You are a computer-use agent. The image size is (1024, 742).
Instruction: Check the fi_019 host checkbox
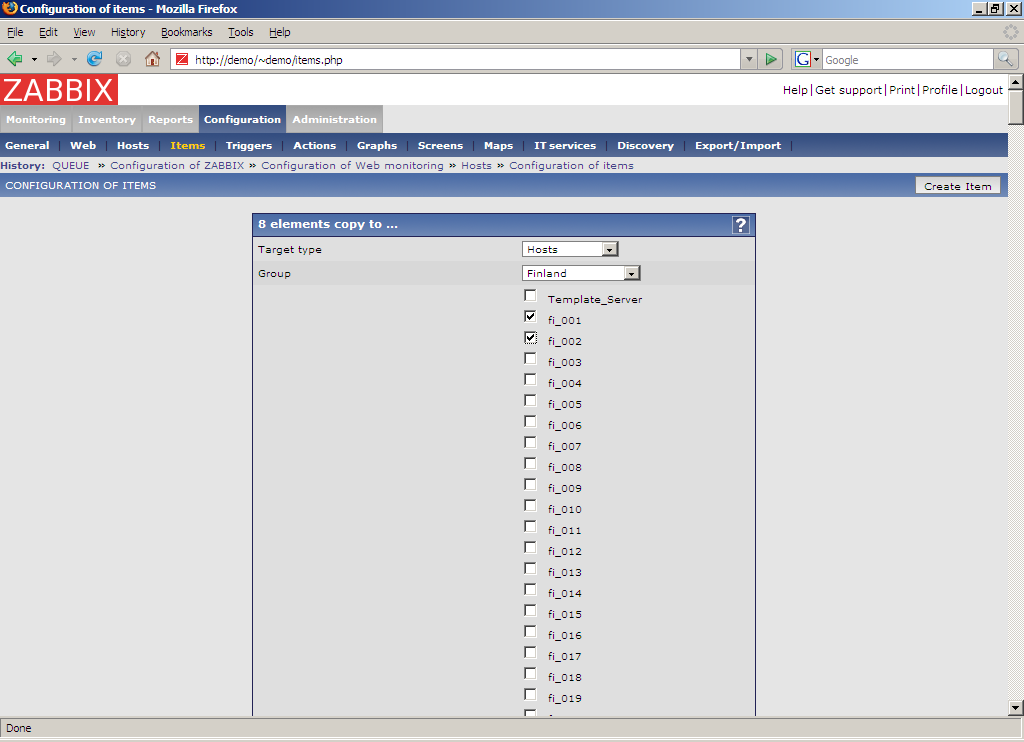(530, 694)
